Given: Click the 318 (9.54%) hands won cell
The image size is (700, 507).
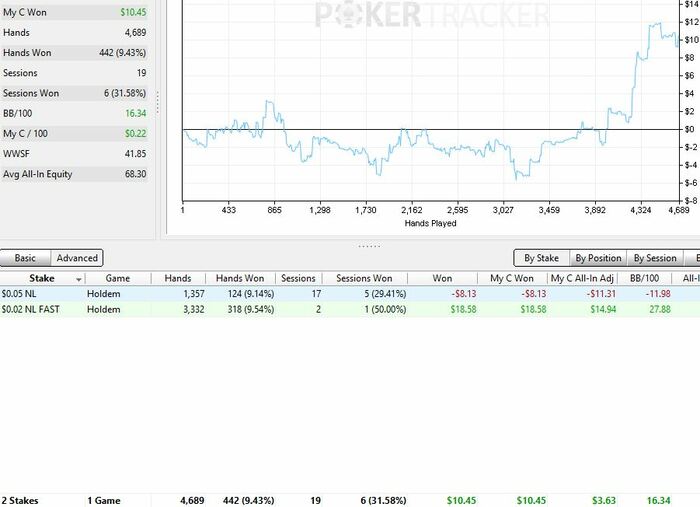Looking at the screenshot, I should pos(250,309).
